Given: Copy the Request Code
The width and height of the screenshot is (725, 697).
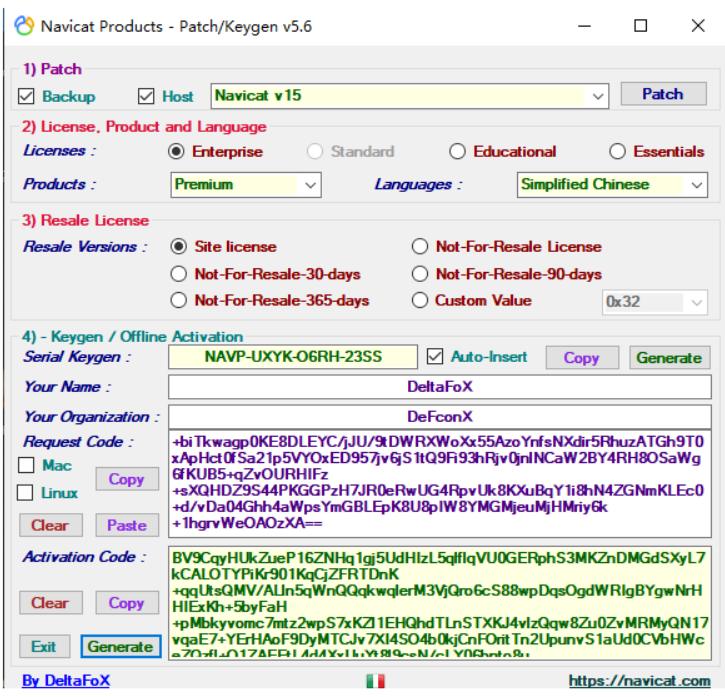Looking at the screenshot, I should pos(127,479).
